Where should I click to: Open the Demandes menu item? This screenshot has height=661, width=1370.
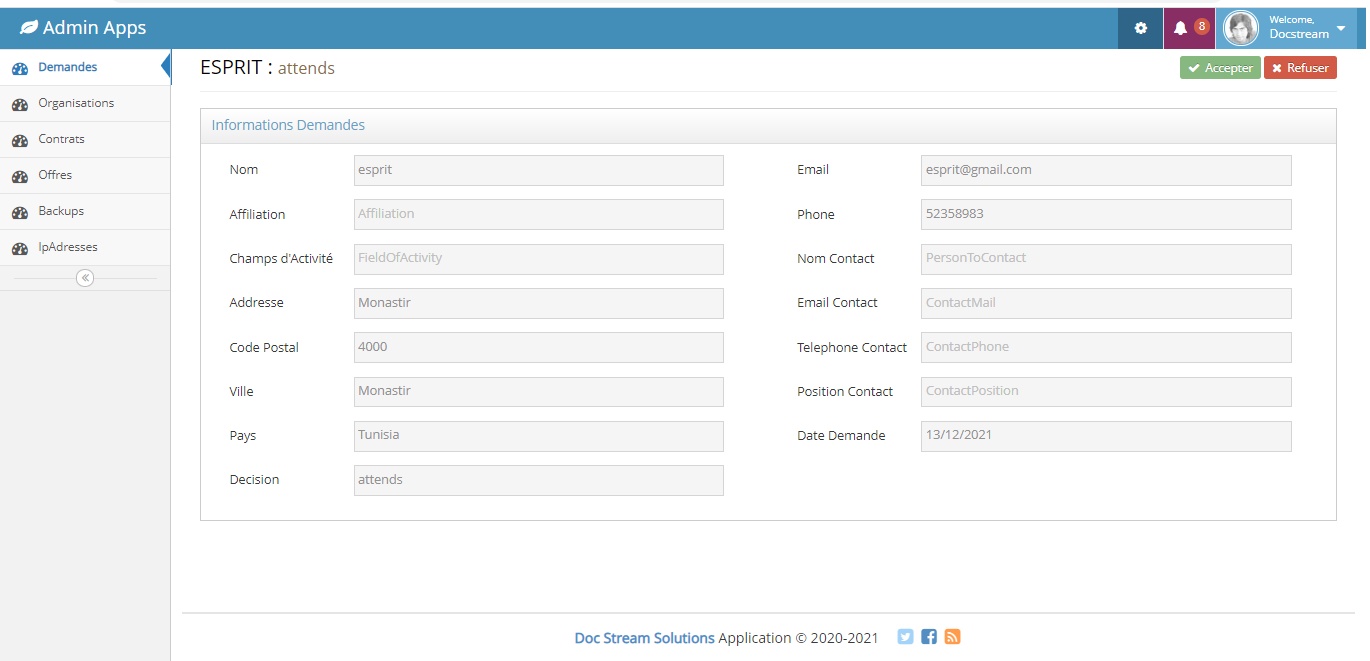(x=85, y=67)
